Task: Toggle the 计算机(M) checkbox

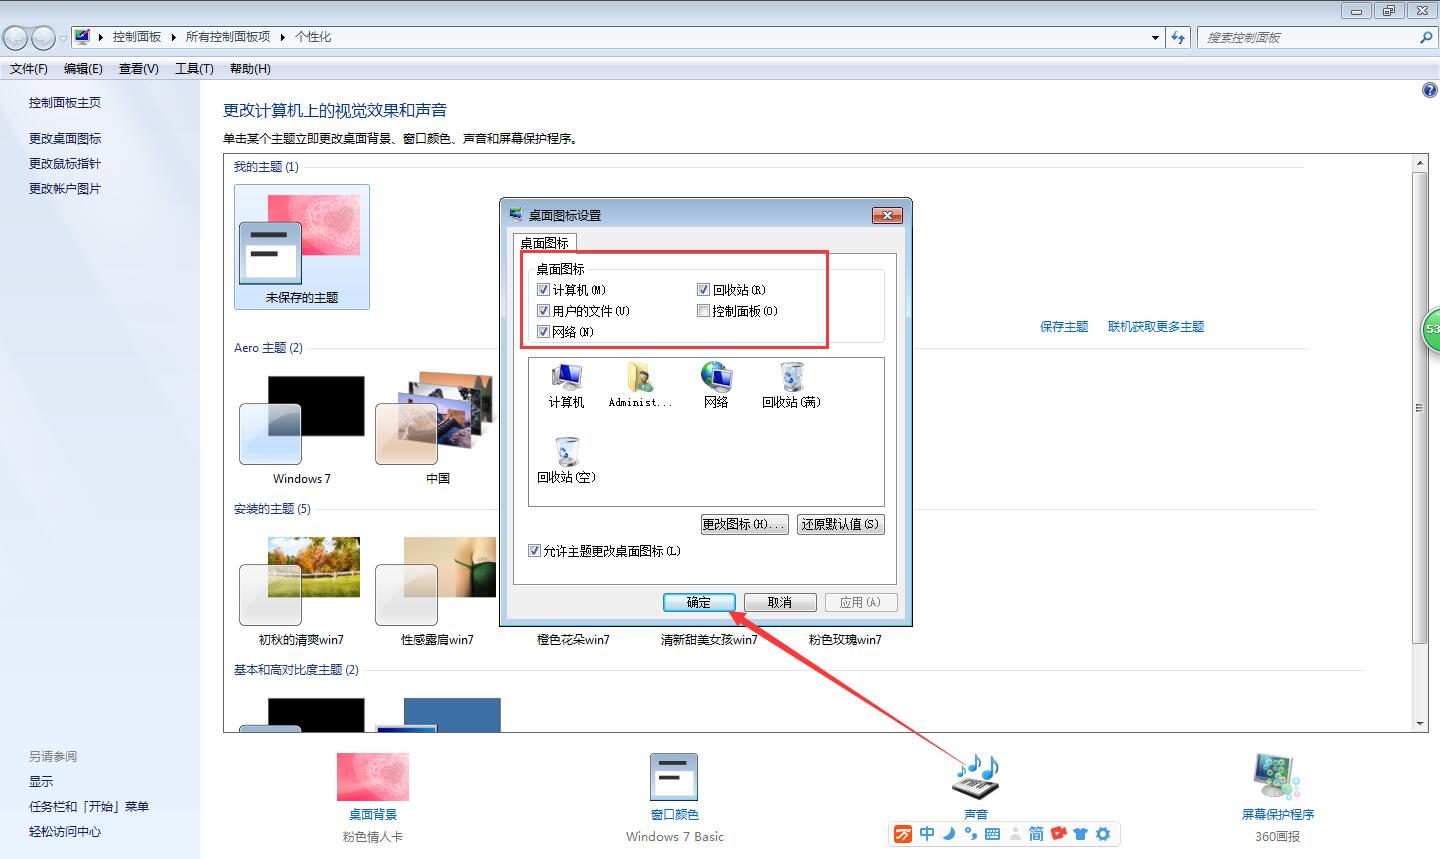Action: (544, 290)
